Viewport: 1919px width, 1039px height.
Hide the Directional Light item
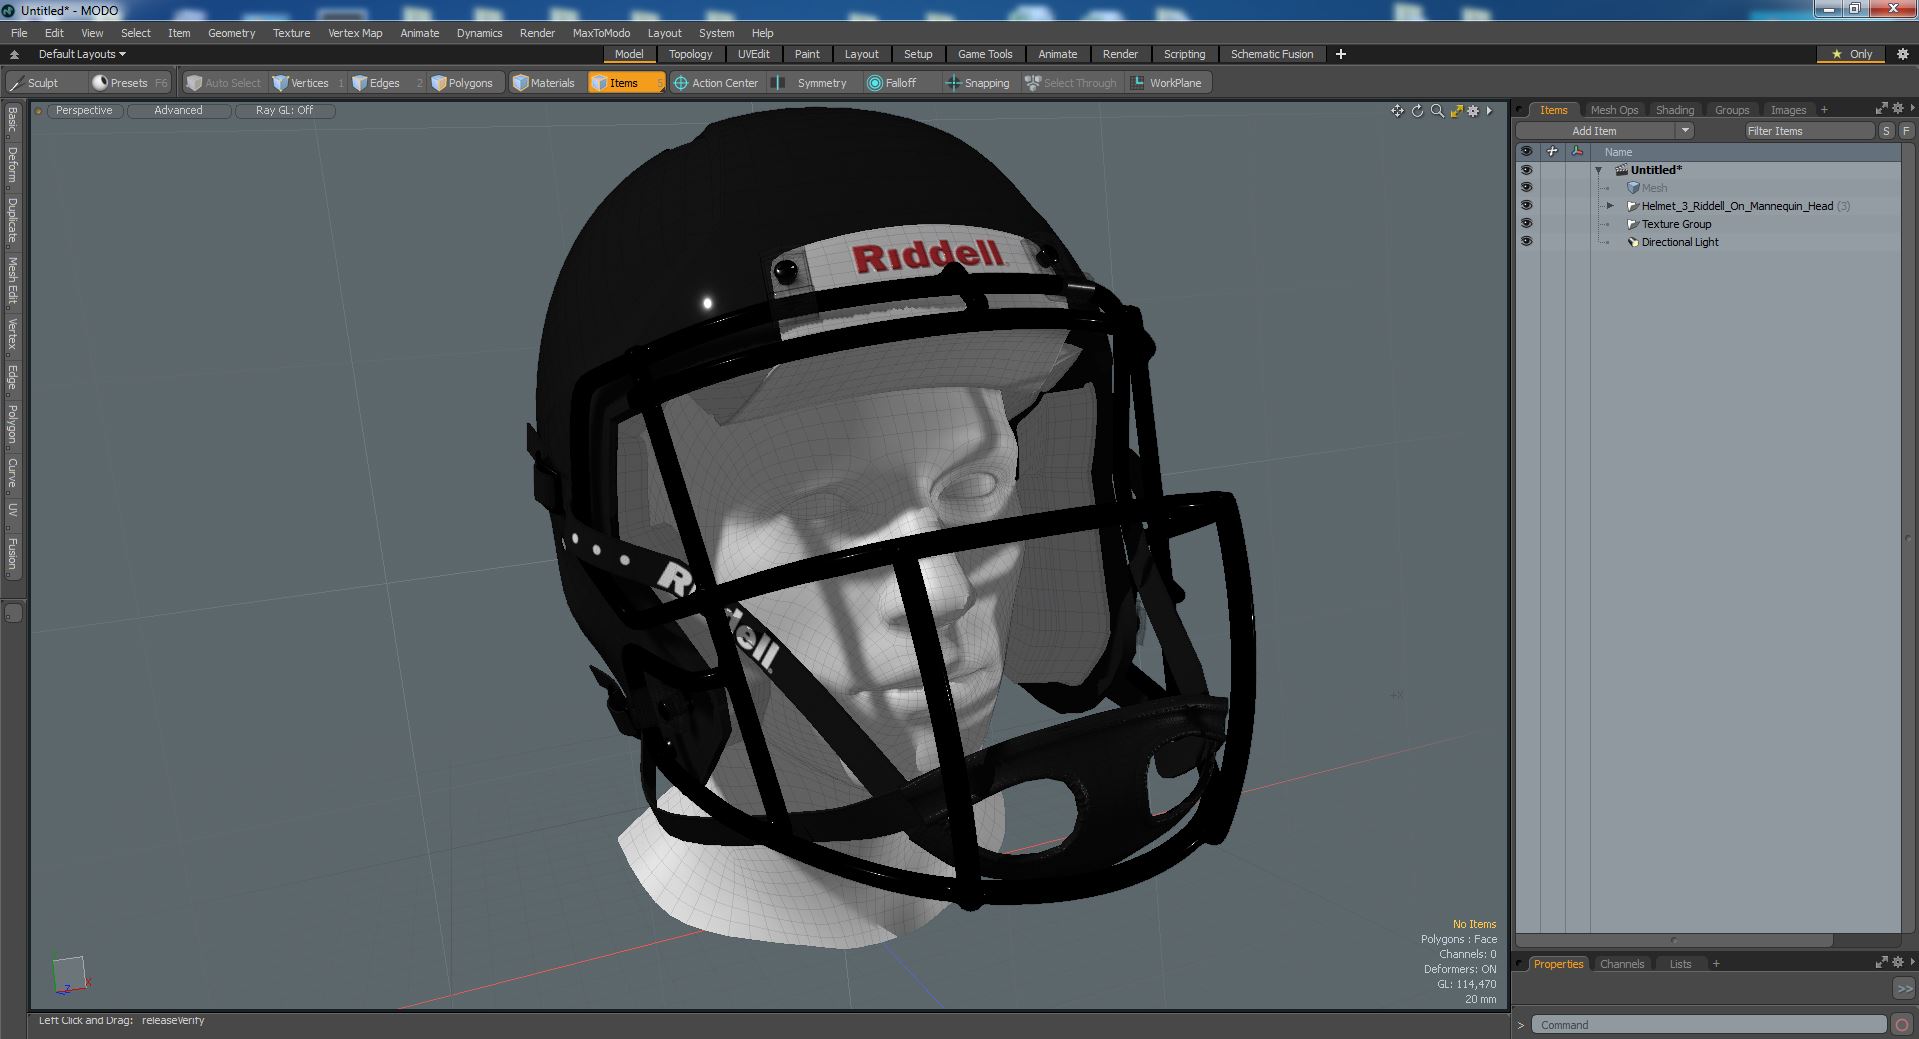(1526, 242)
